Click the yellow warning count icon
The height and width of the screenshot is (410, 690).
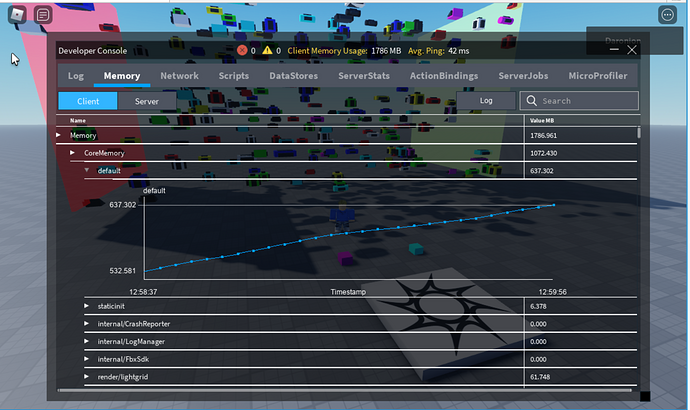(x=267, y=50)
